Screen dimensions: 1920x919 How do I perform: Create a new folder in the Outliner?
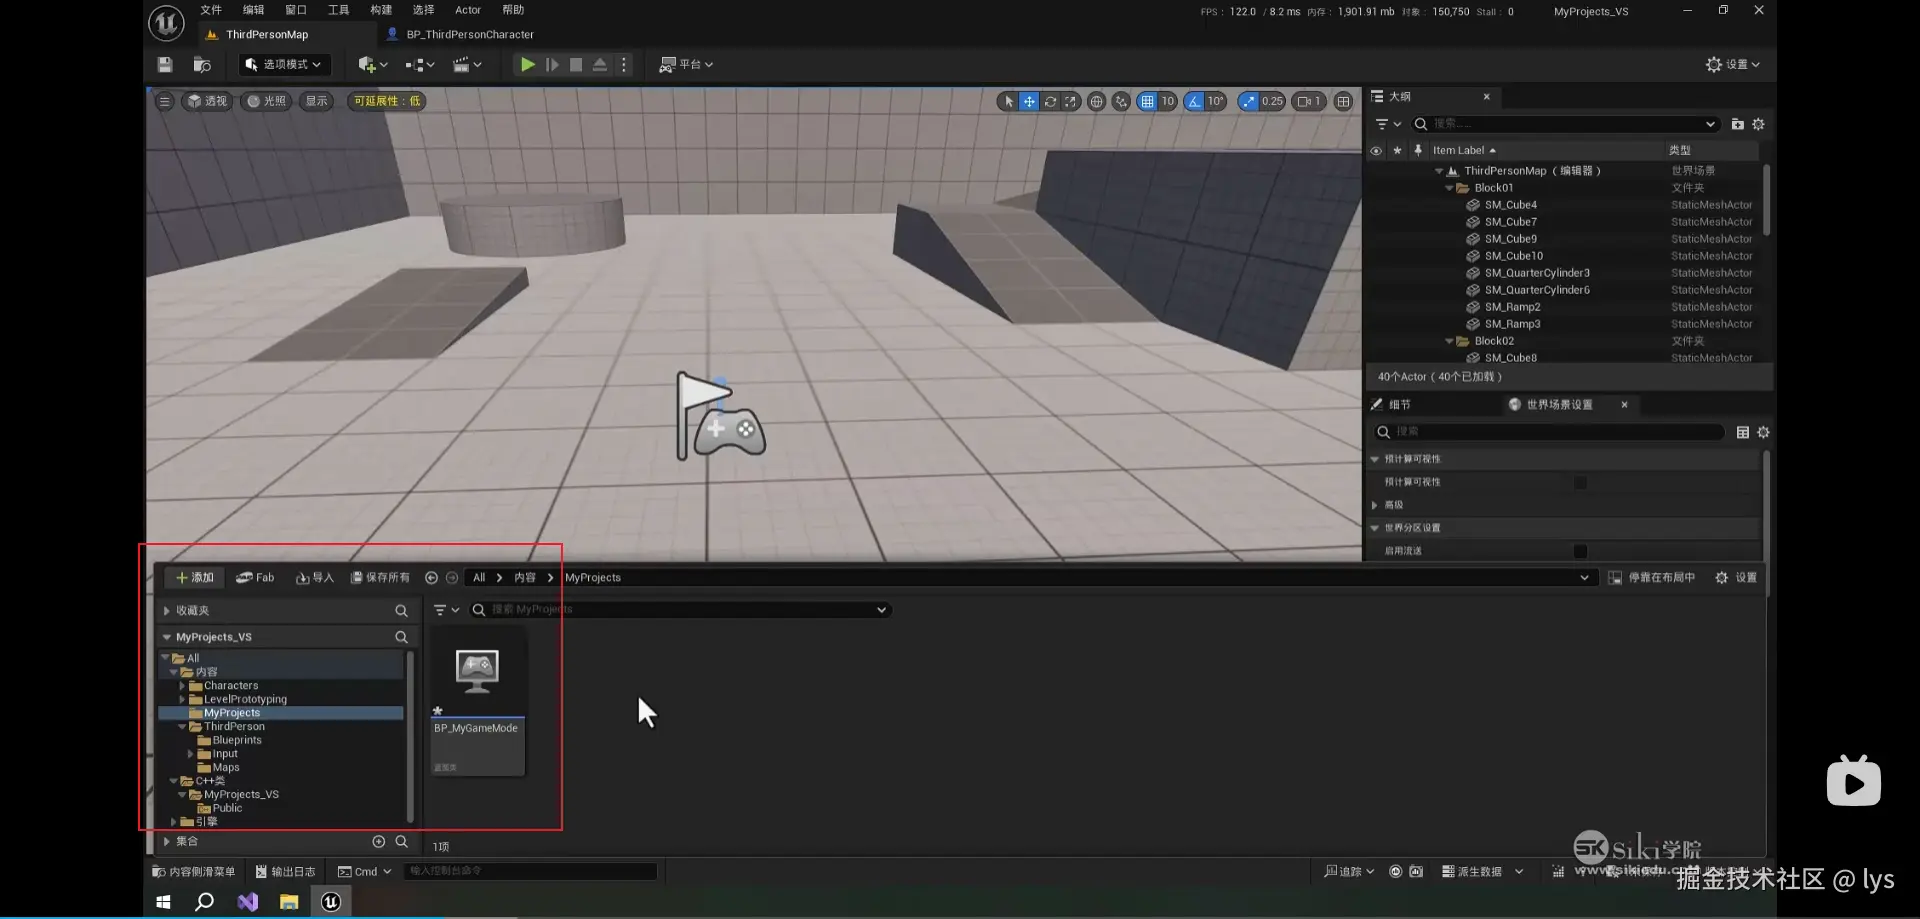click(x=1737, y=124)
